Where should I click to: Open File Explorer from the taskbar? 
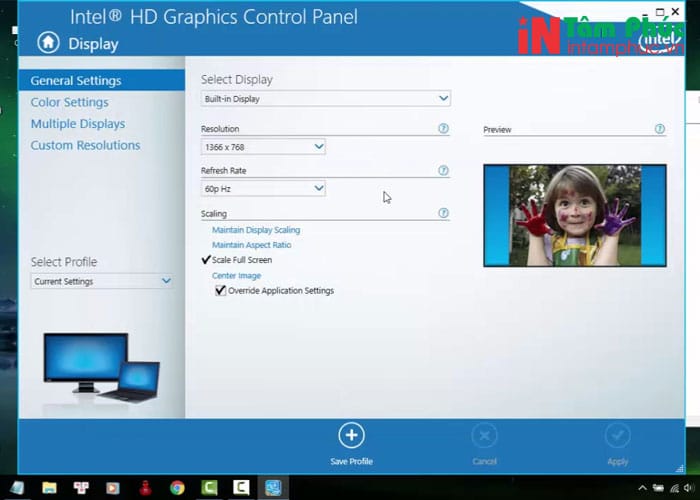49,488
